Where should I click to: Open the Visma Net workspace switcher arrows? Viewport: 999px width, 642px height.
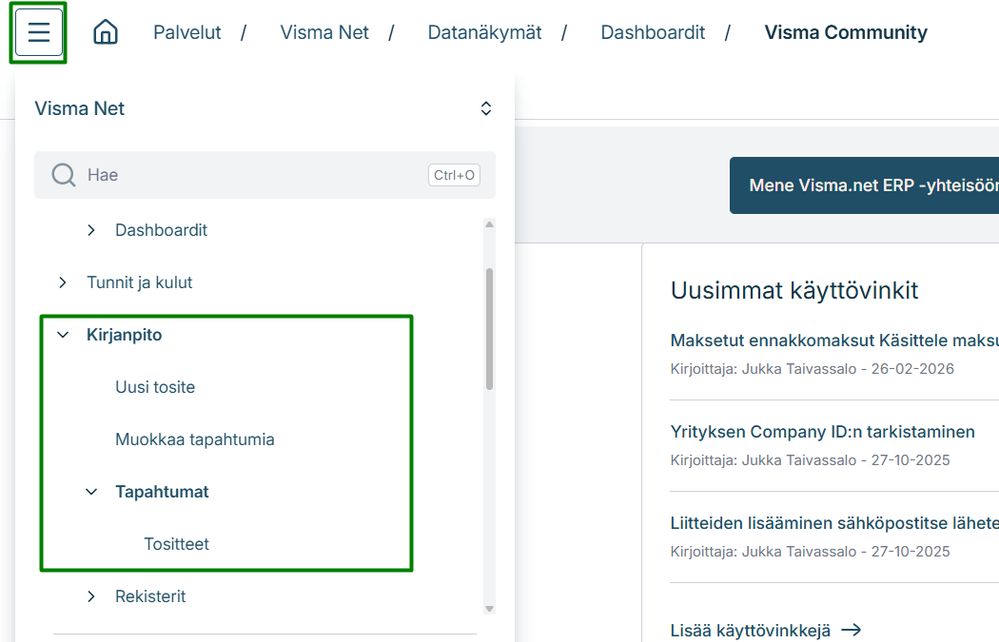[486, 108]
